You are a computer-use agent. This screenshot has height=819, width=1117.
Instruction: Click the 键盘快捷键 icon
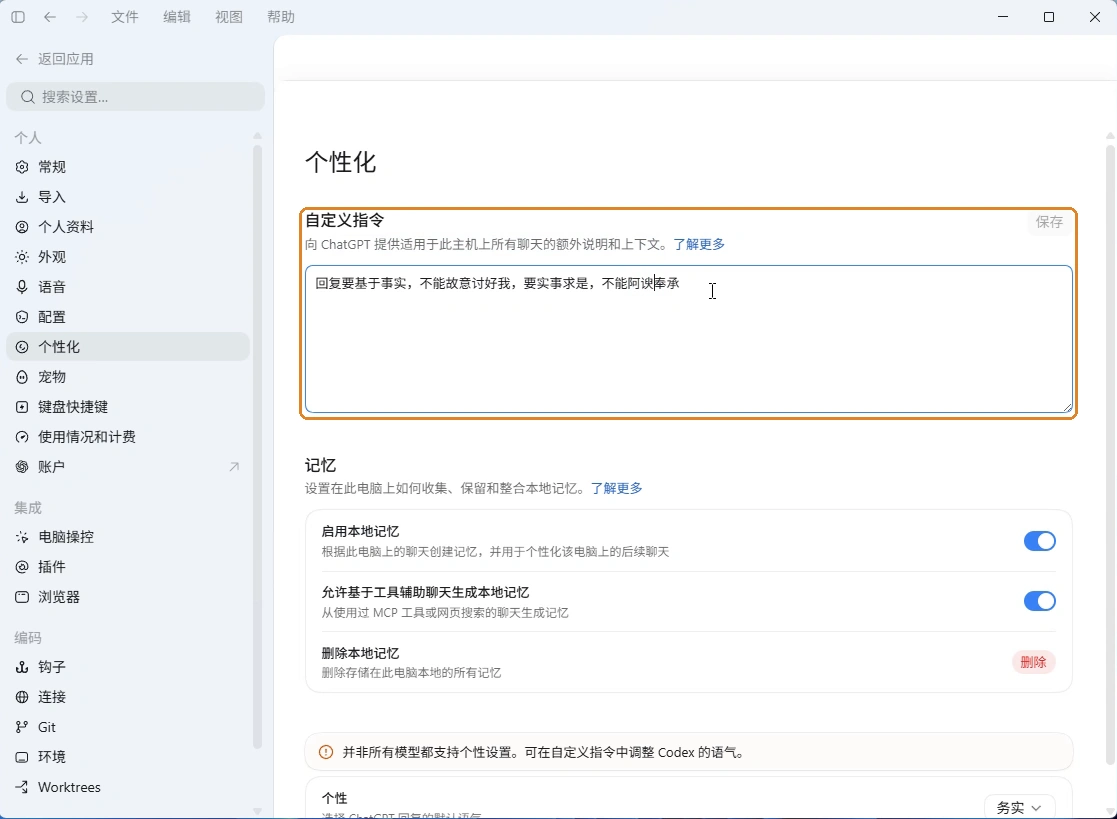(22, 407)
